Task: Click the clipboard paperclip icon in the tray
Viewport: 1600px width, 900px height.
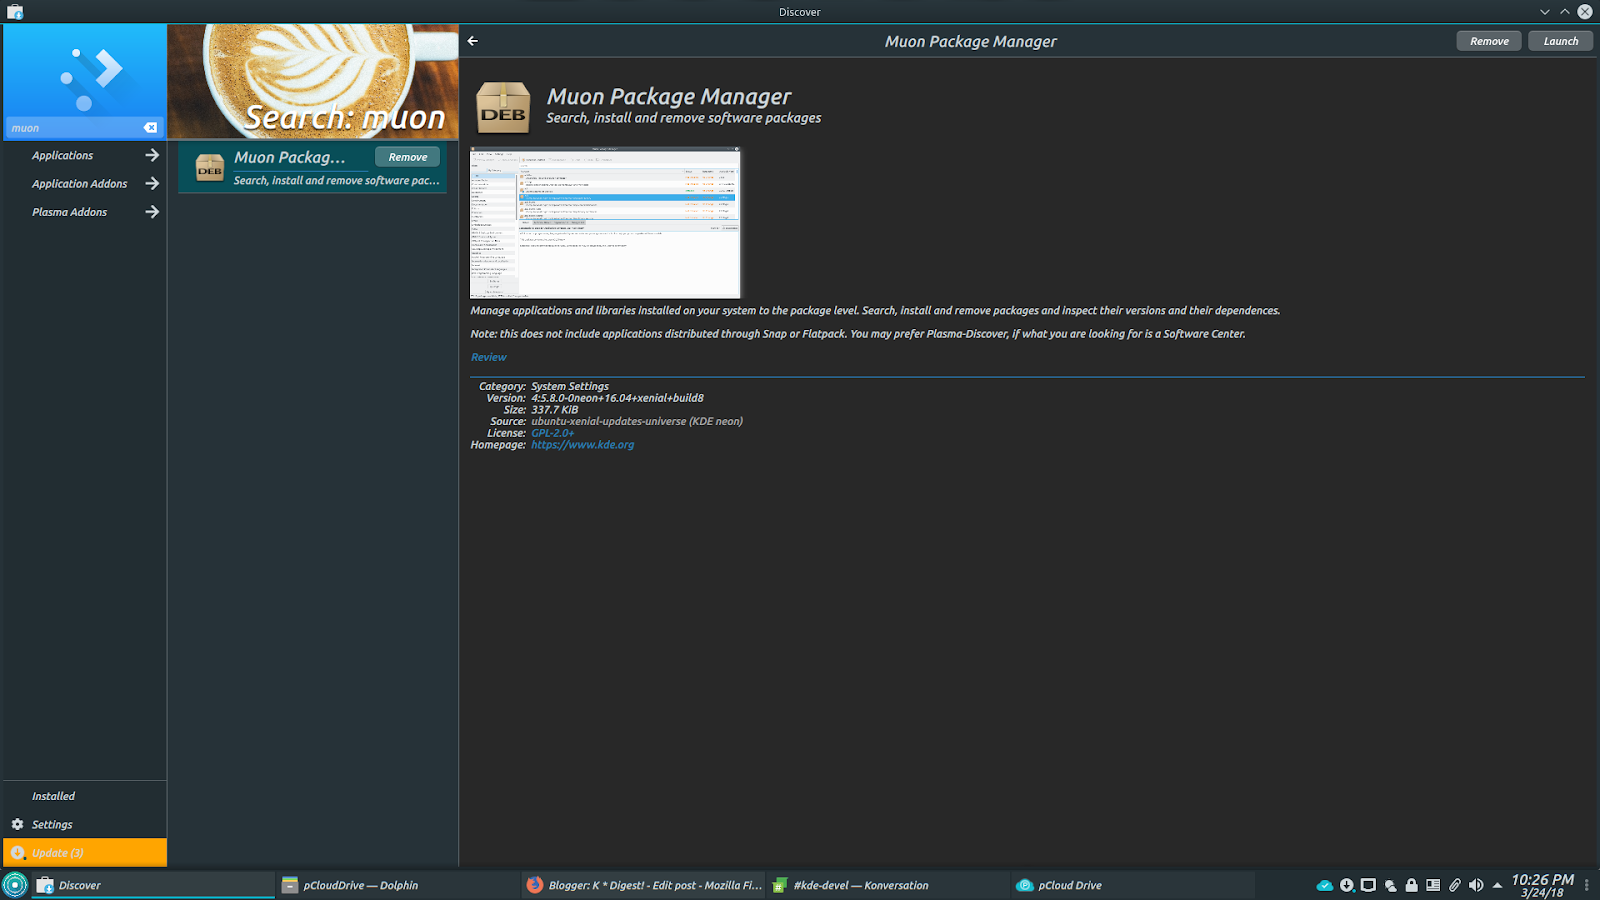Action: click(1455, 885)
